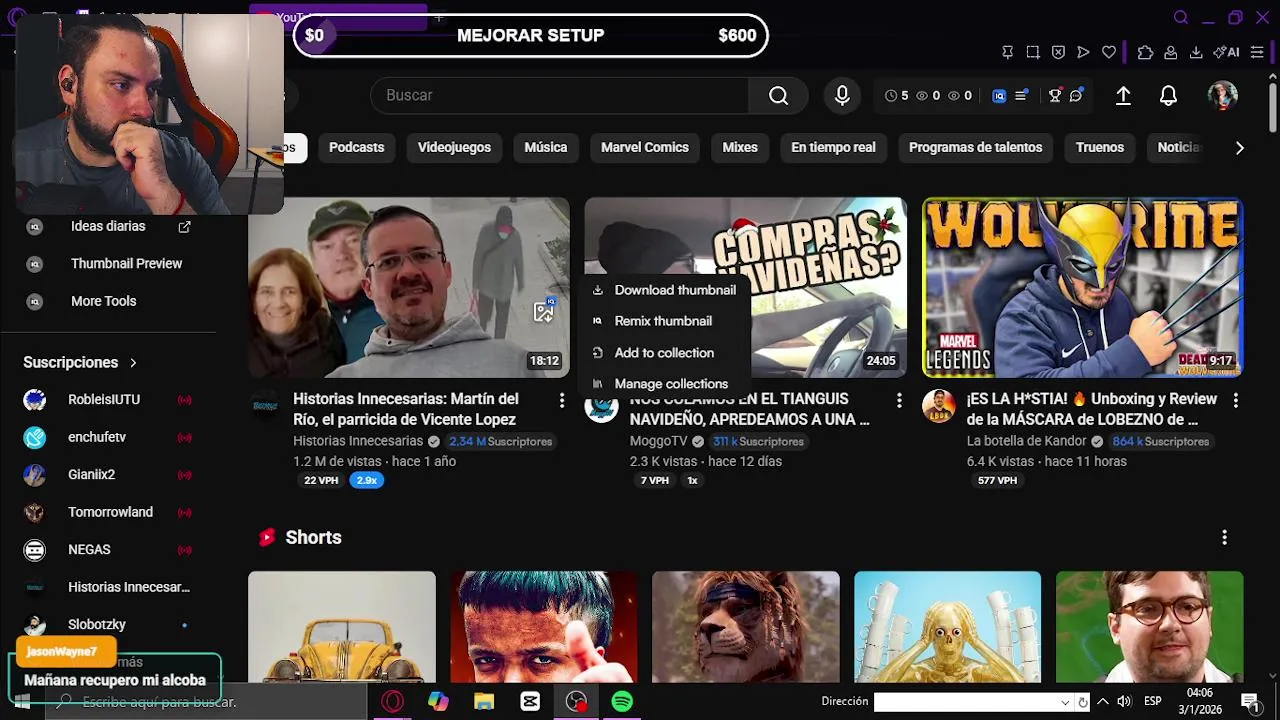Open the yellow Beetle car Short

click(342, 627)
